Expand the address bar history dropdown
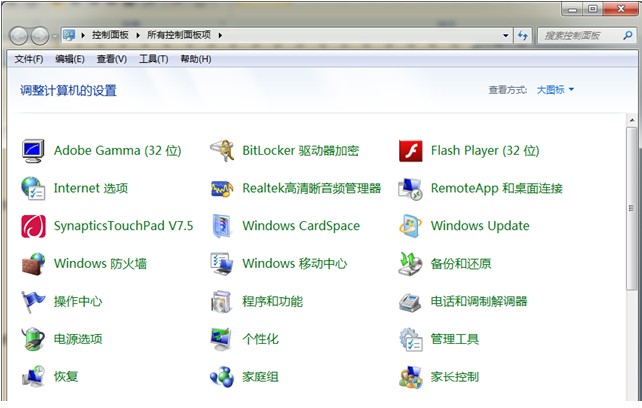Screen dimensions: 642x408 point(506,36)
